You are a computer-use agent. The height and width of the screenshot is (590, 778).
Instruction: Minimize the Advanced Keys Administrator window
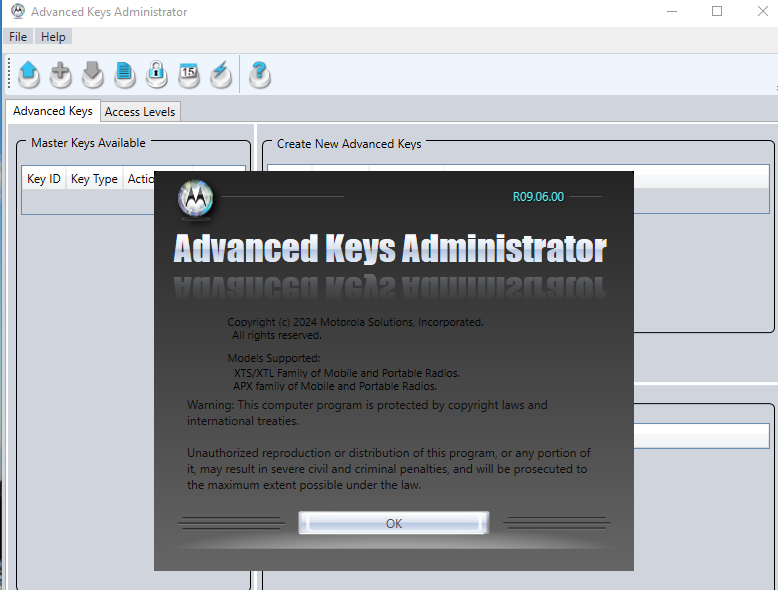(x=672, y=11)
